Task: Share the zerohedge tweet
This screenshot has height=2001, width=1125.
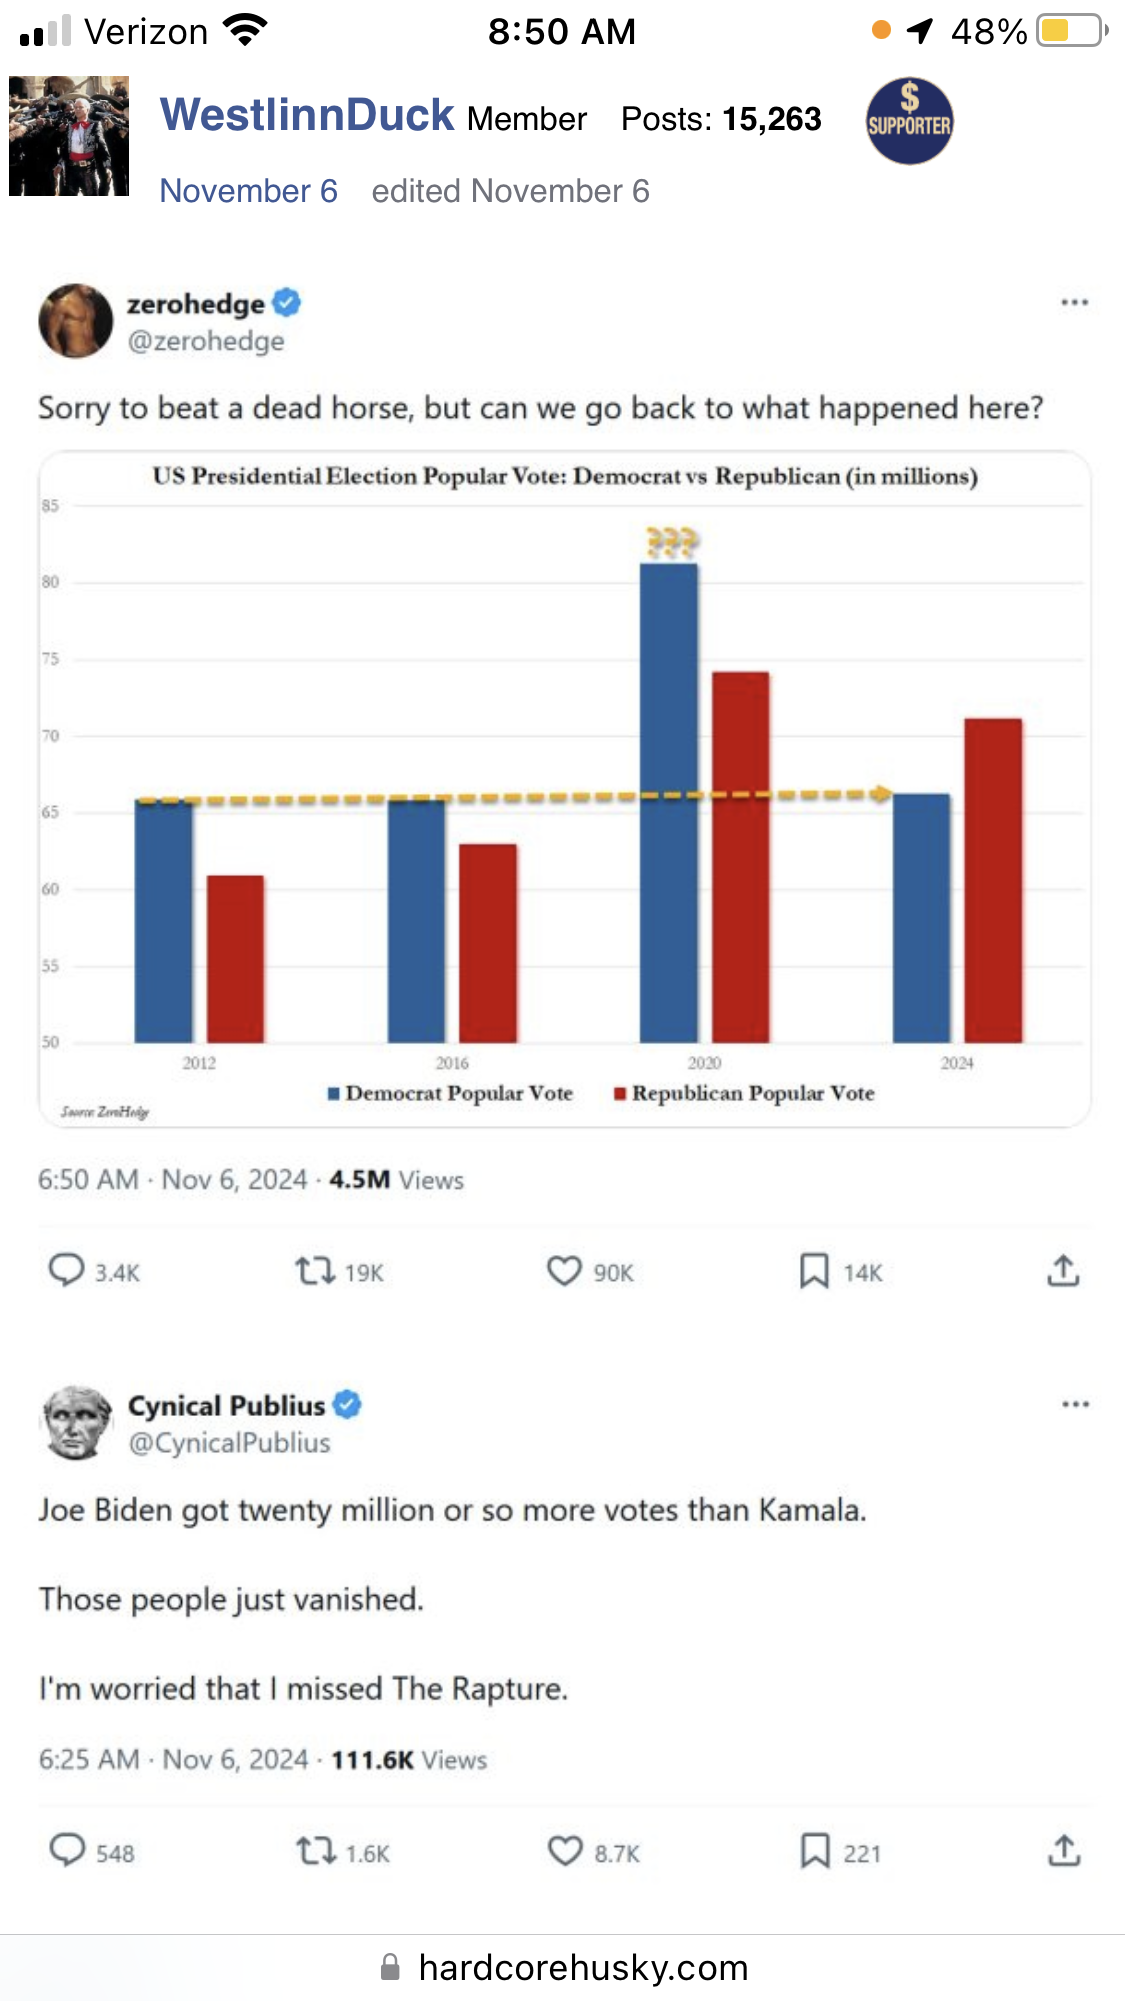Action: [x=1063, y=1271]
